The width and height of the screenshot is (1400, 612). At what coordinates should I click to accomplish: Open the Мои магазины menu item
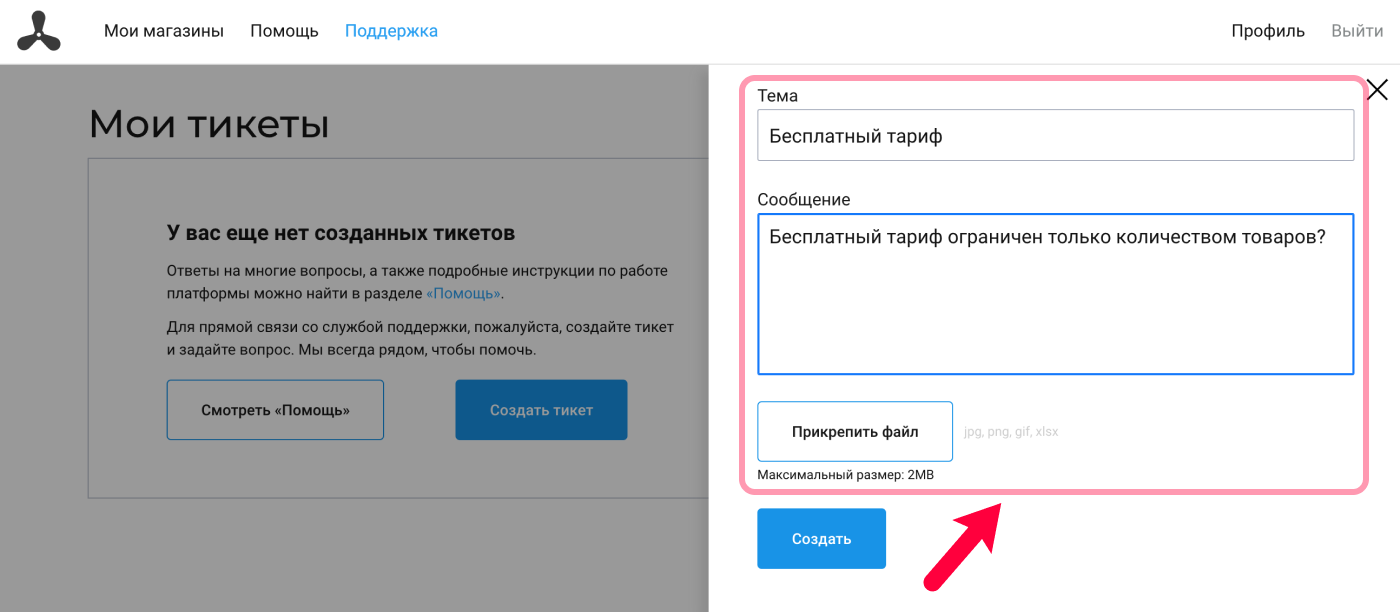(x=164, y=31)
